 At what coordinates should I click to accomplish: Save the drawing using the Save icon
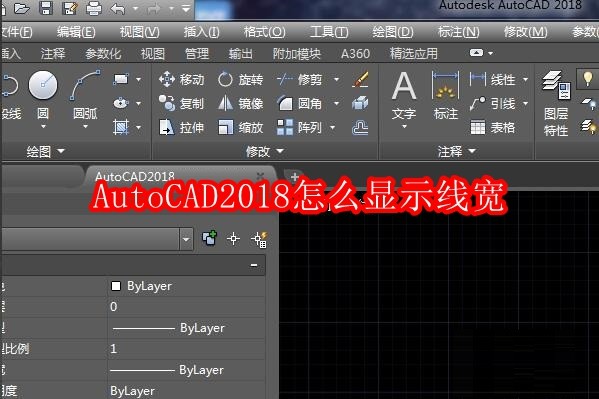[46, 8]
